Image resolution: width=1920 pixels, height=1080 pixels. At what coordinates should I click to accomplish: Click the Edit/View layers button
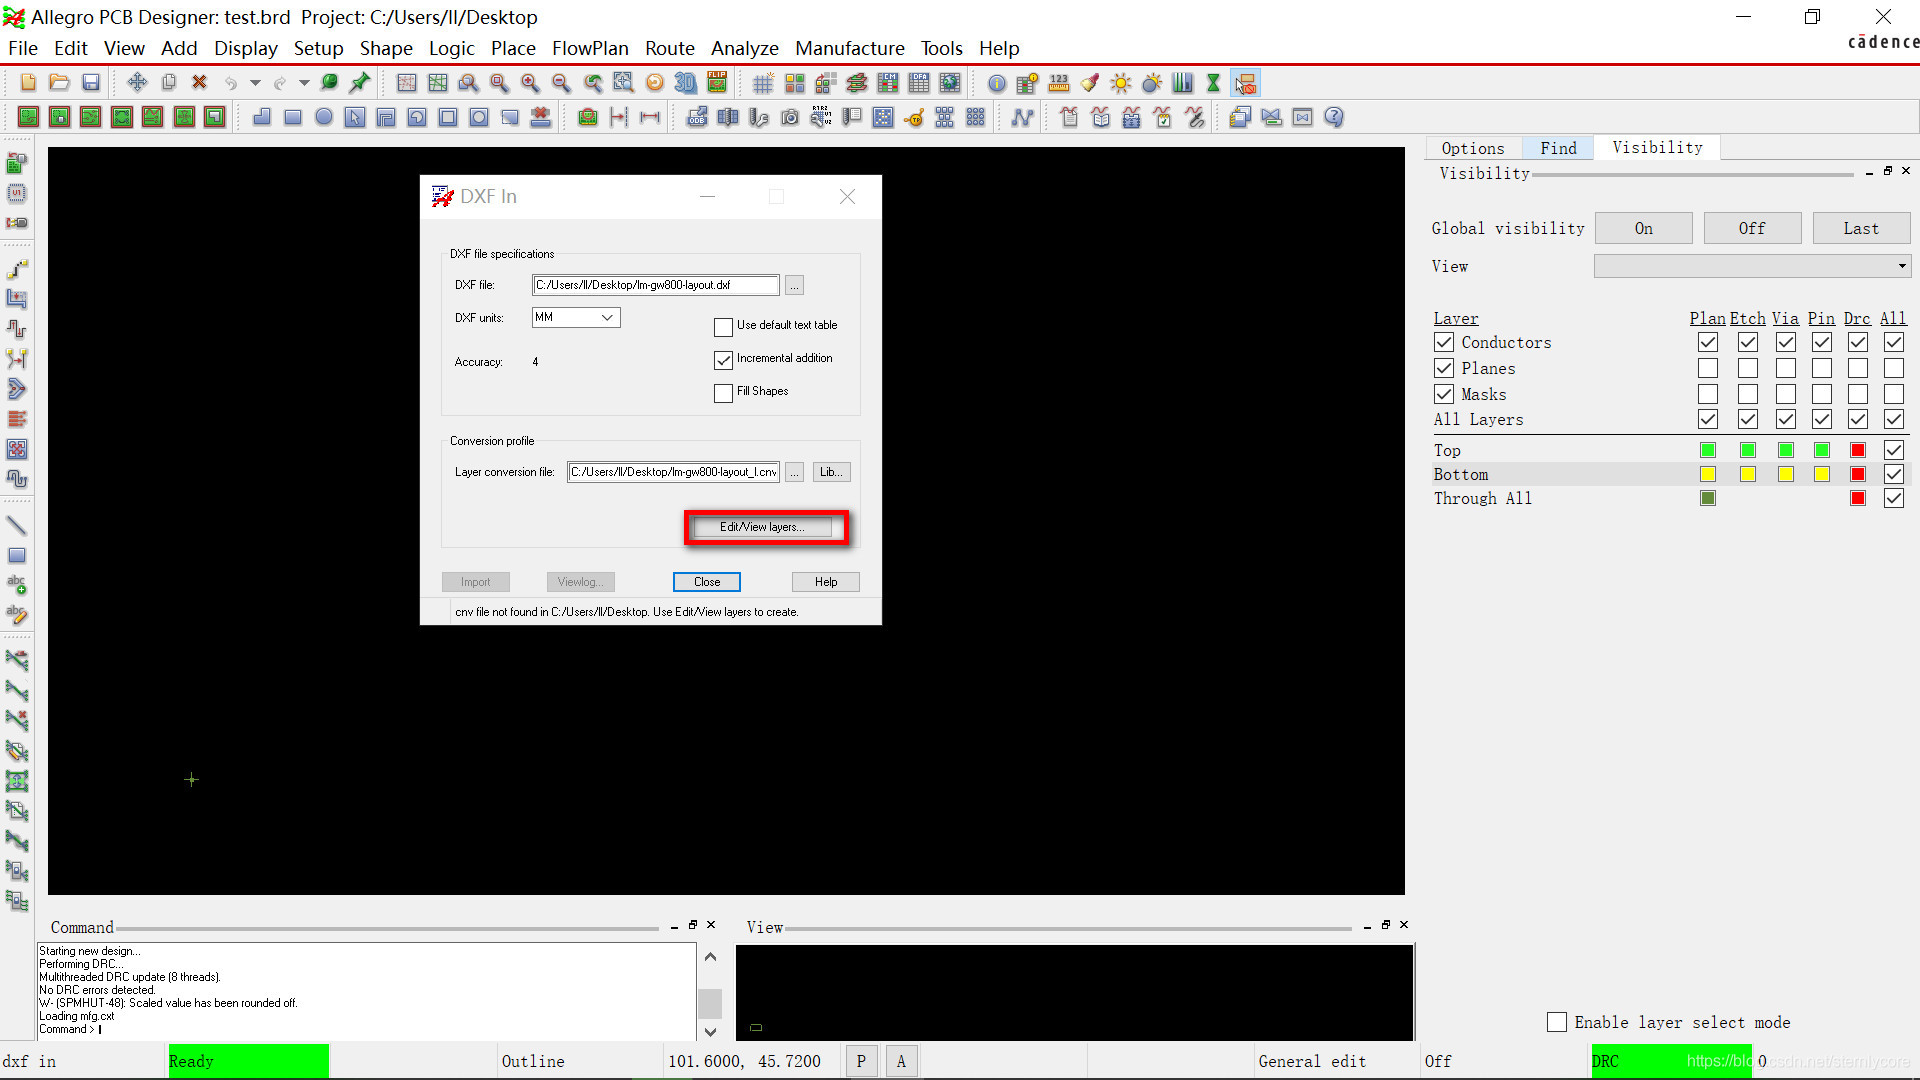pos(762,527)
